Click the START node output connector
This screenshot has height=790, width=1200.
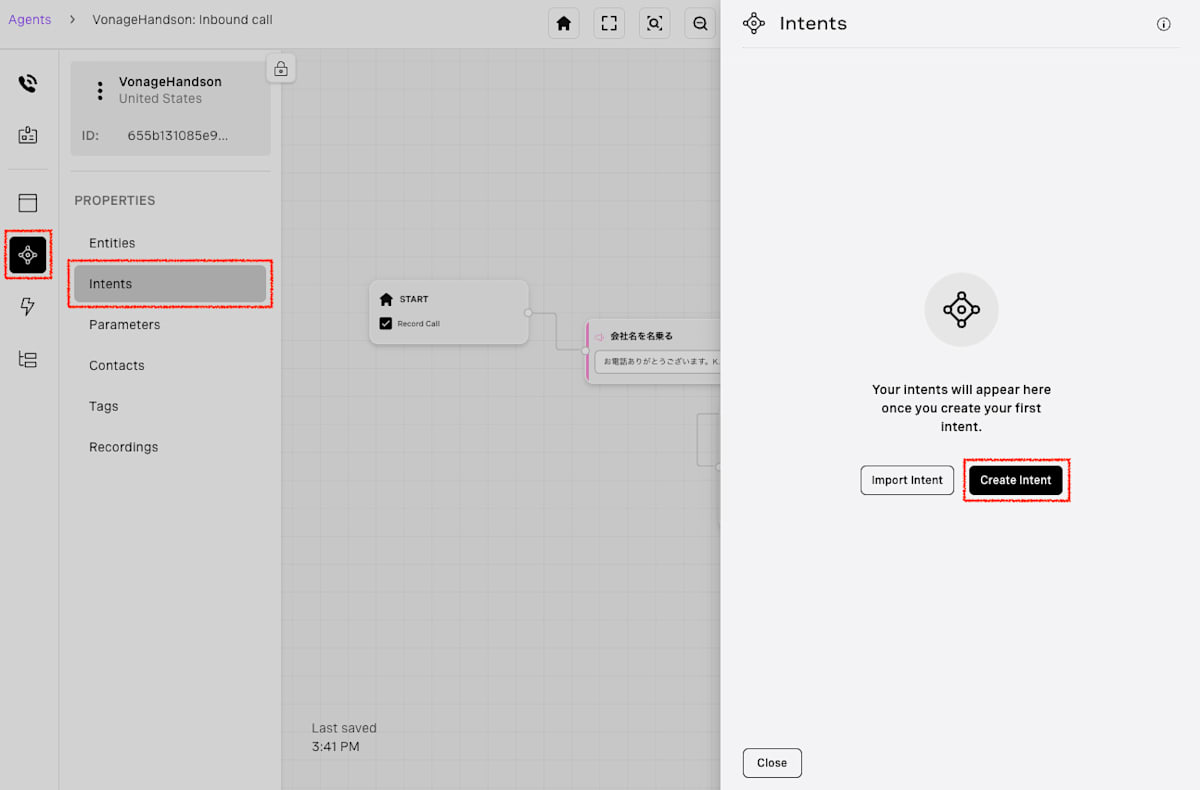click(x=528, y=312)
